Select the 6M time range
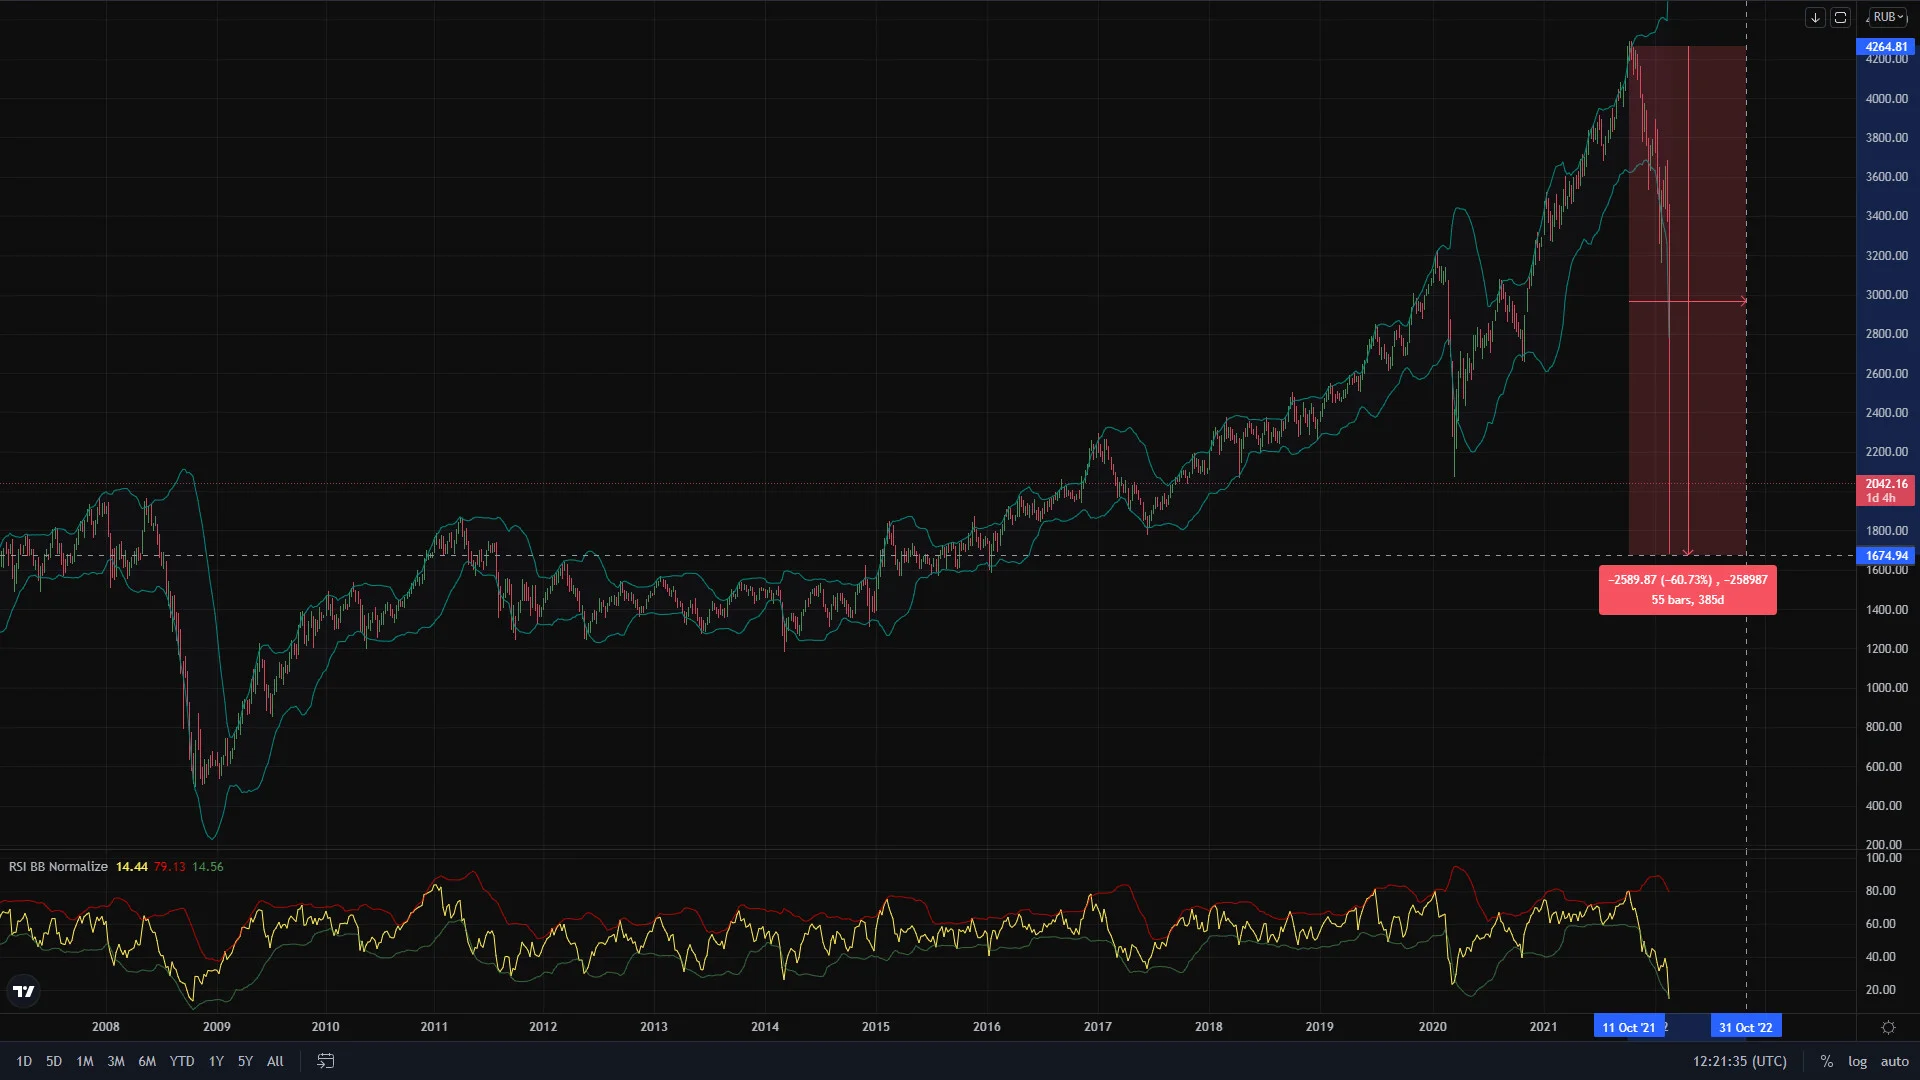1920x1080 pixels. [147, 1061]
